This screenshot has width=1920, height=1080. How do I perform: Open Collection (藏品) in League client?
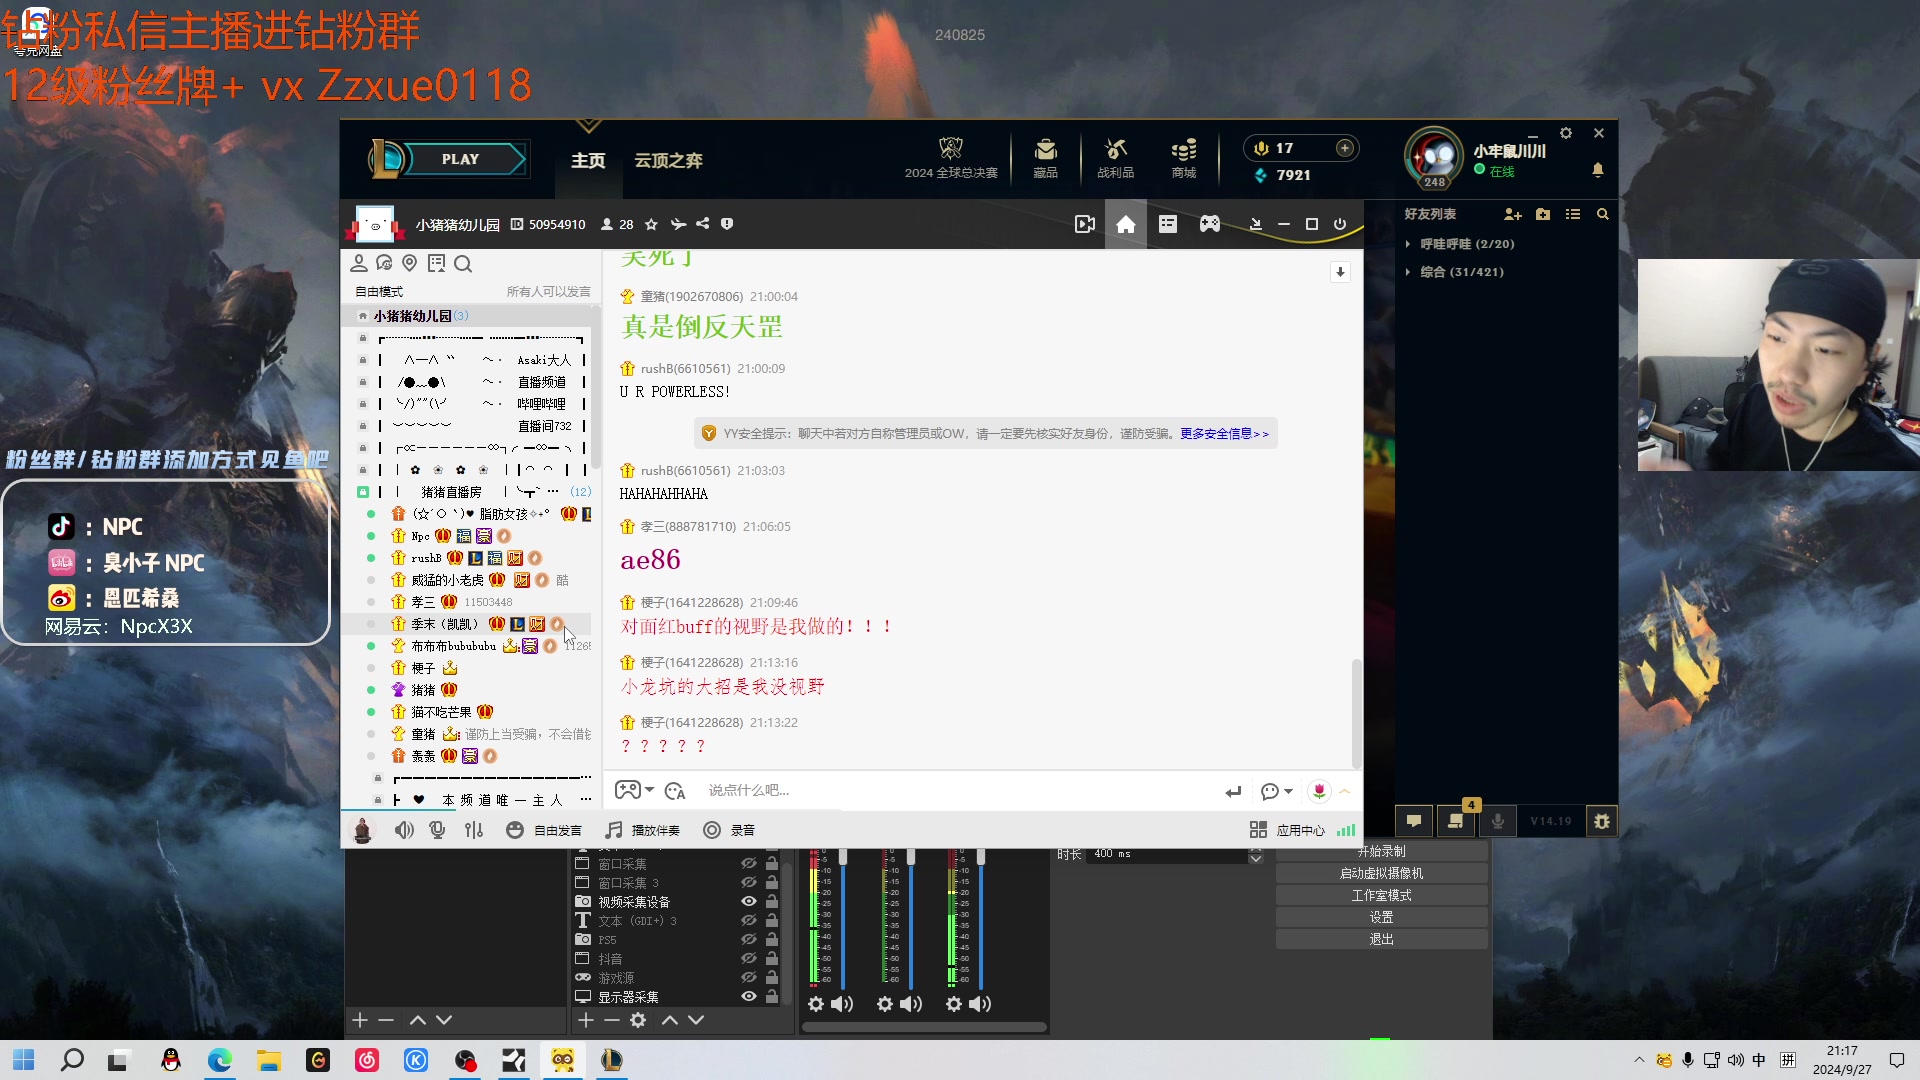[x=1045, y=158]
